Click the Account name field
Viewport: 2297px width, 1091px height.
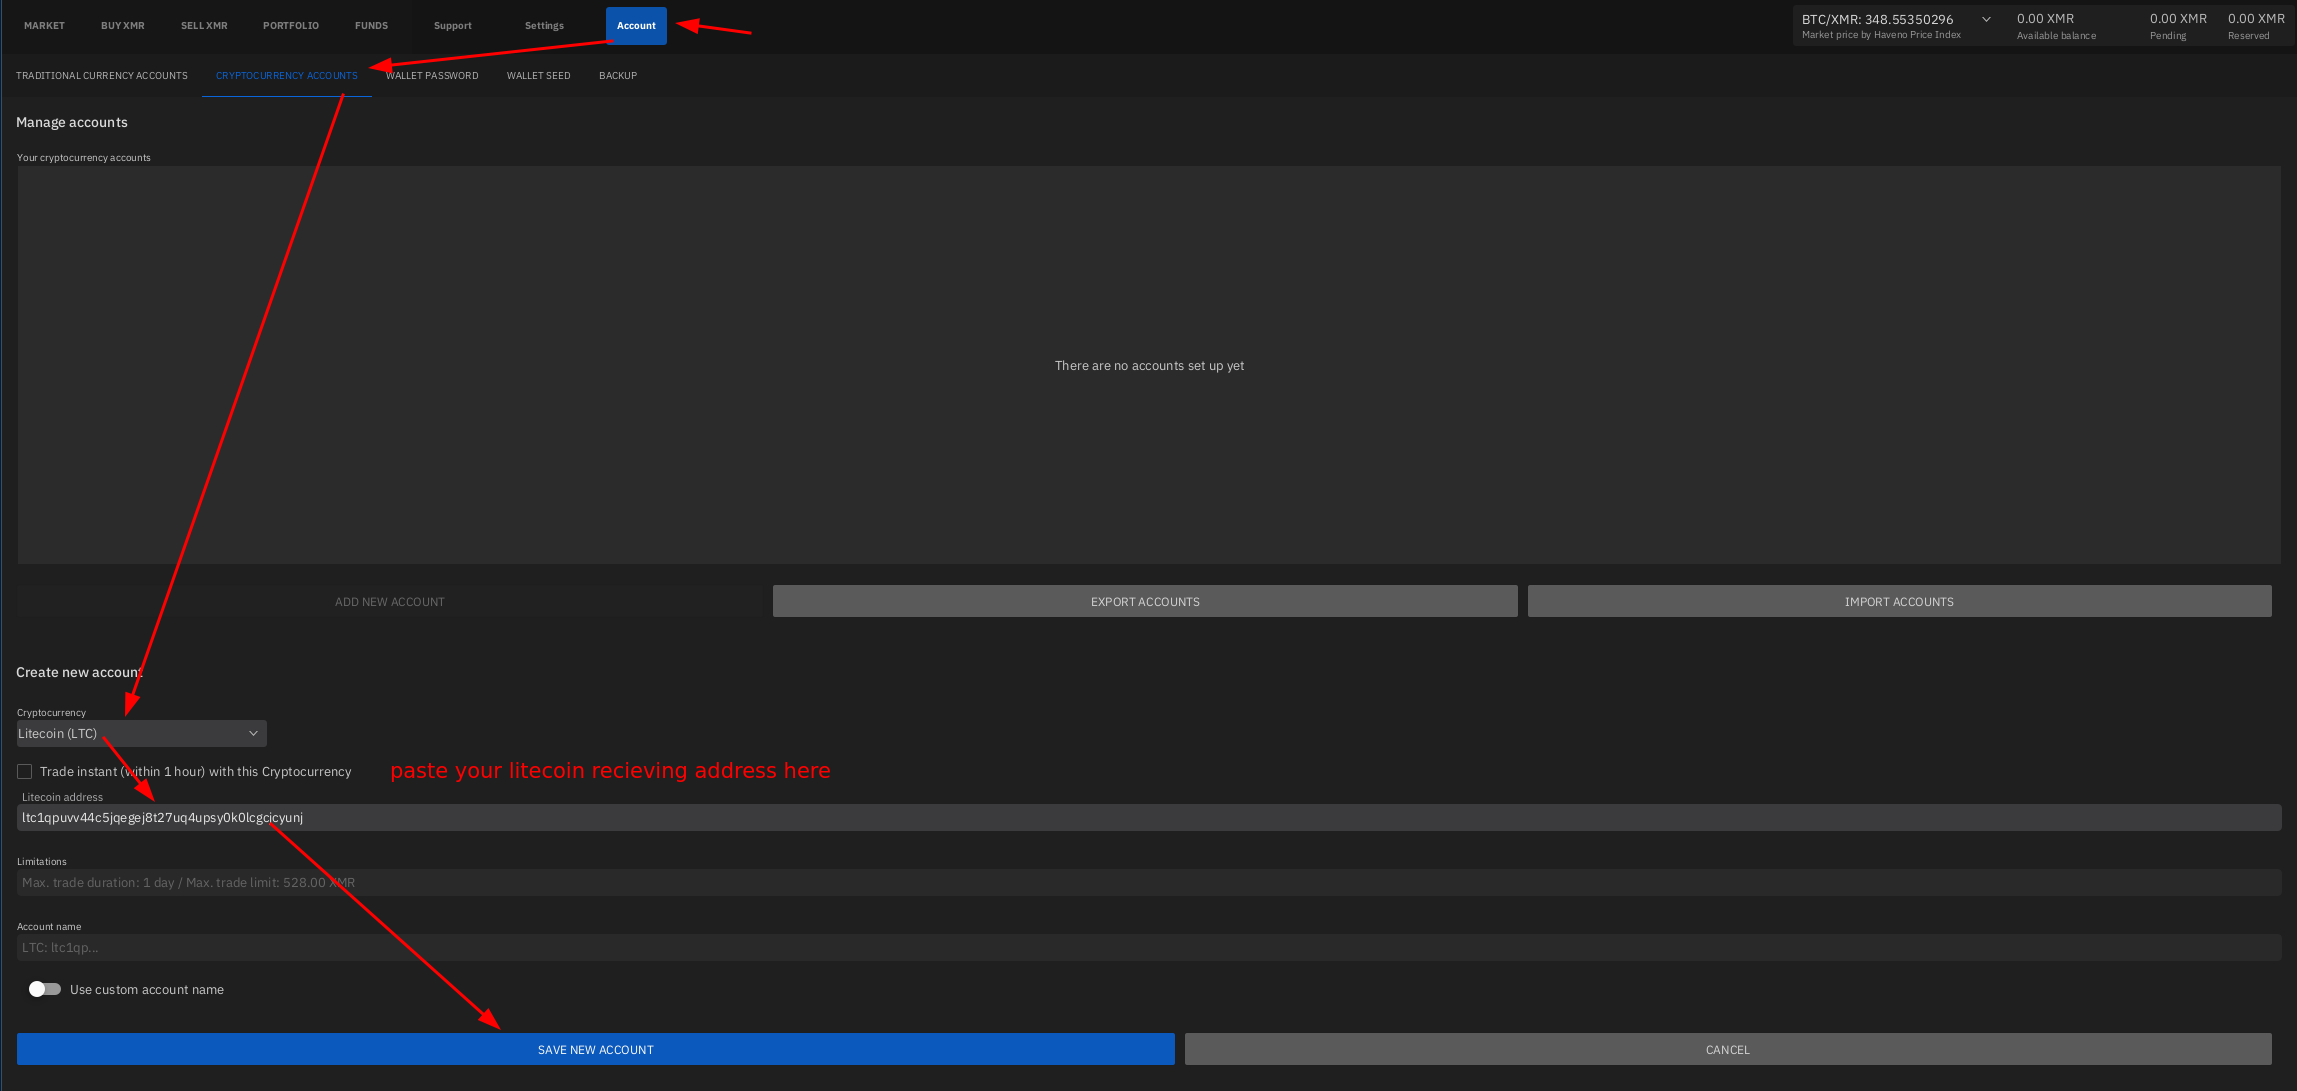(1149, 948)
